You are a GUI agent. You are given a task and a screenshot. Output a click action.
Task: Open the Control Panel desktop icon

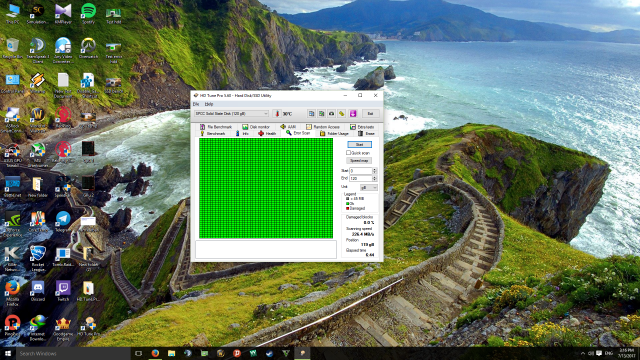13,84
